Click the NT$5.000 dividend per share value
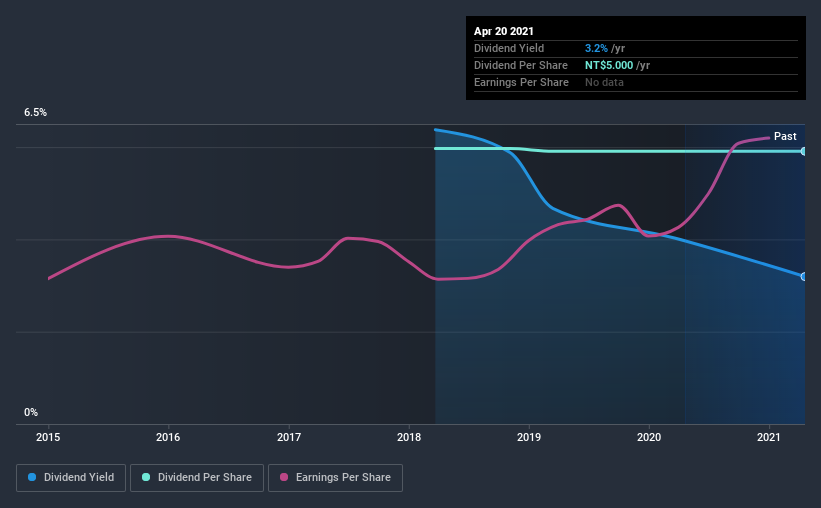Screen dimensions: 821x508 (609, 65)
